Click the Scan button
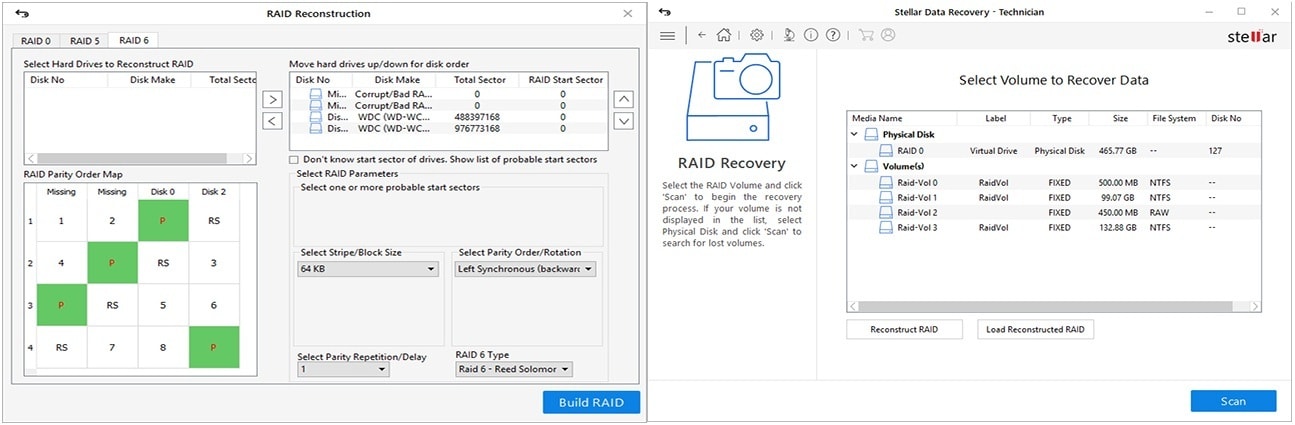Image resolution: width=1295 pixels, height=425 pixels. click(1233, 401)
